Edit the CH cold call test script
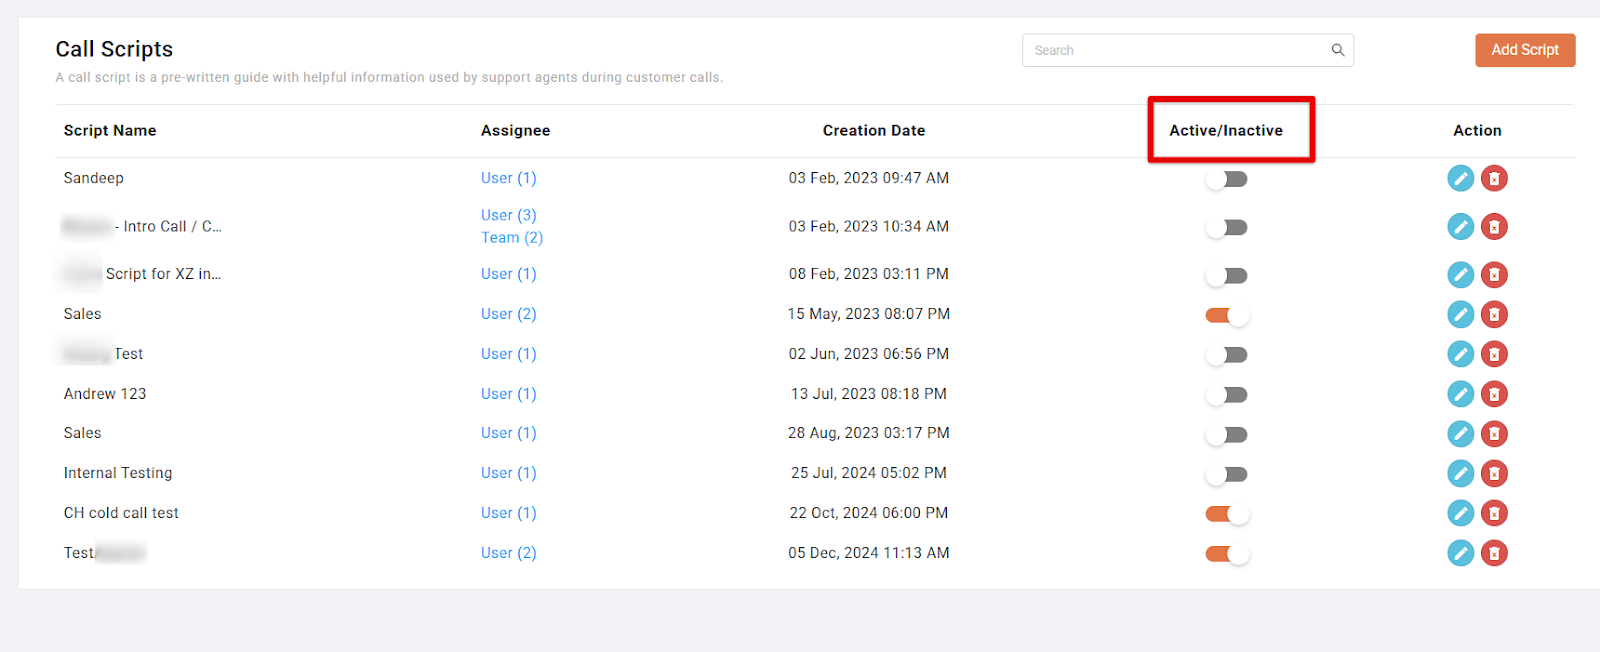Viewport: 1600px width, 652px height. [1460, 513]
